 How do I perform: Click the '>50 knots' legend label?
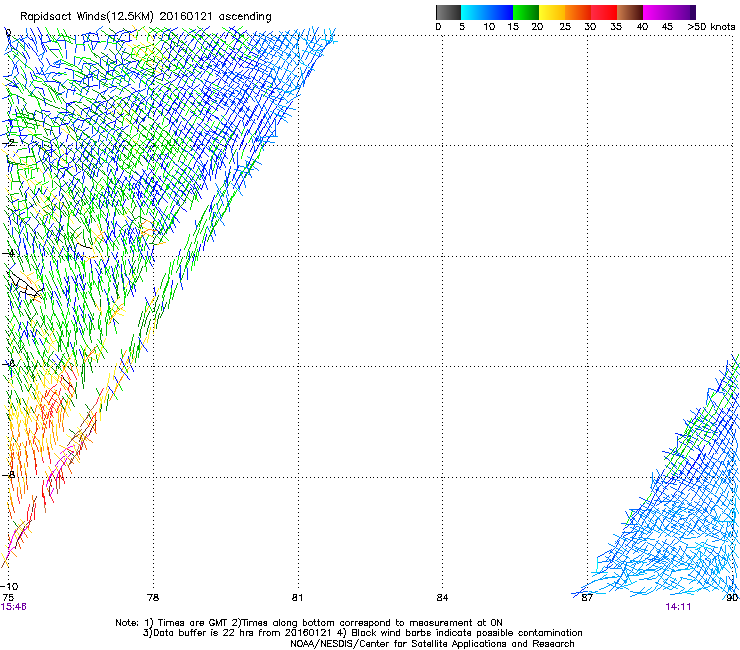click(711, 27)
